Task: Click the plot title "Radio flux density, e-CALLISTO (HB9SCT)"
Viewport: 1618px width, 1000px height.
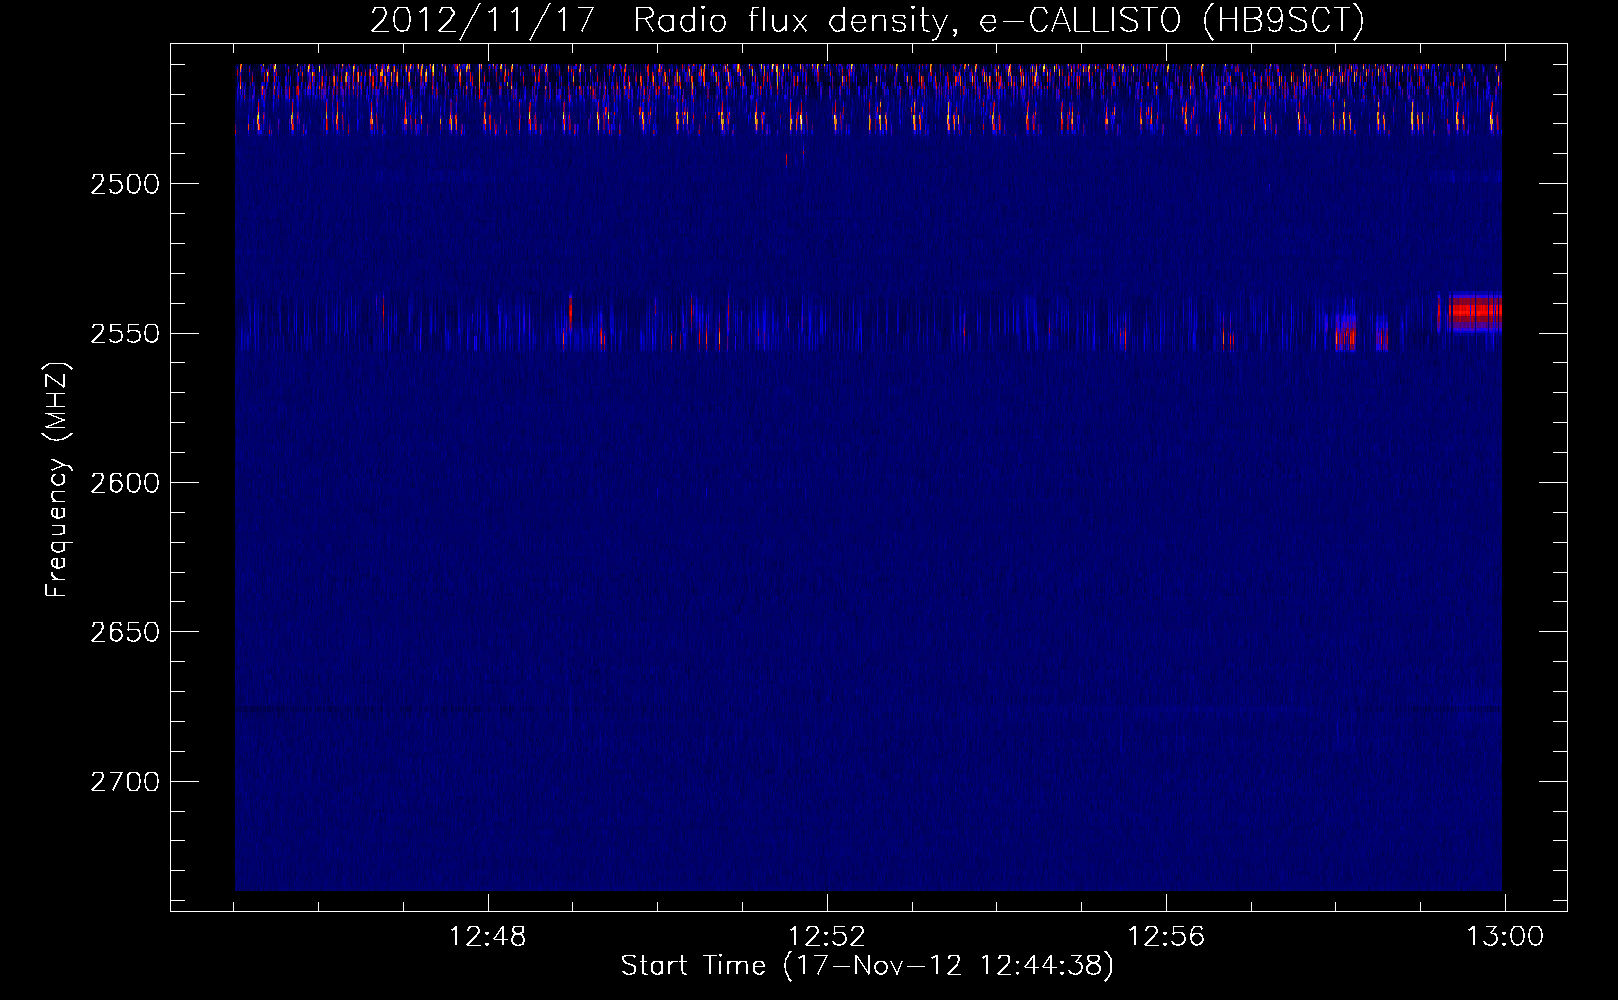Action: pos(999,20)
